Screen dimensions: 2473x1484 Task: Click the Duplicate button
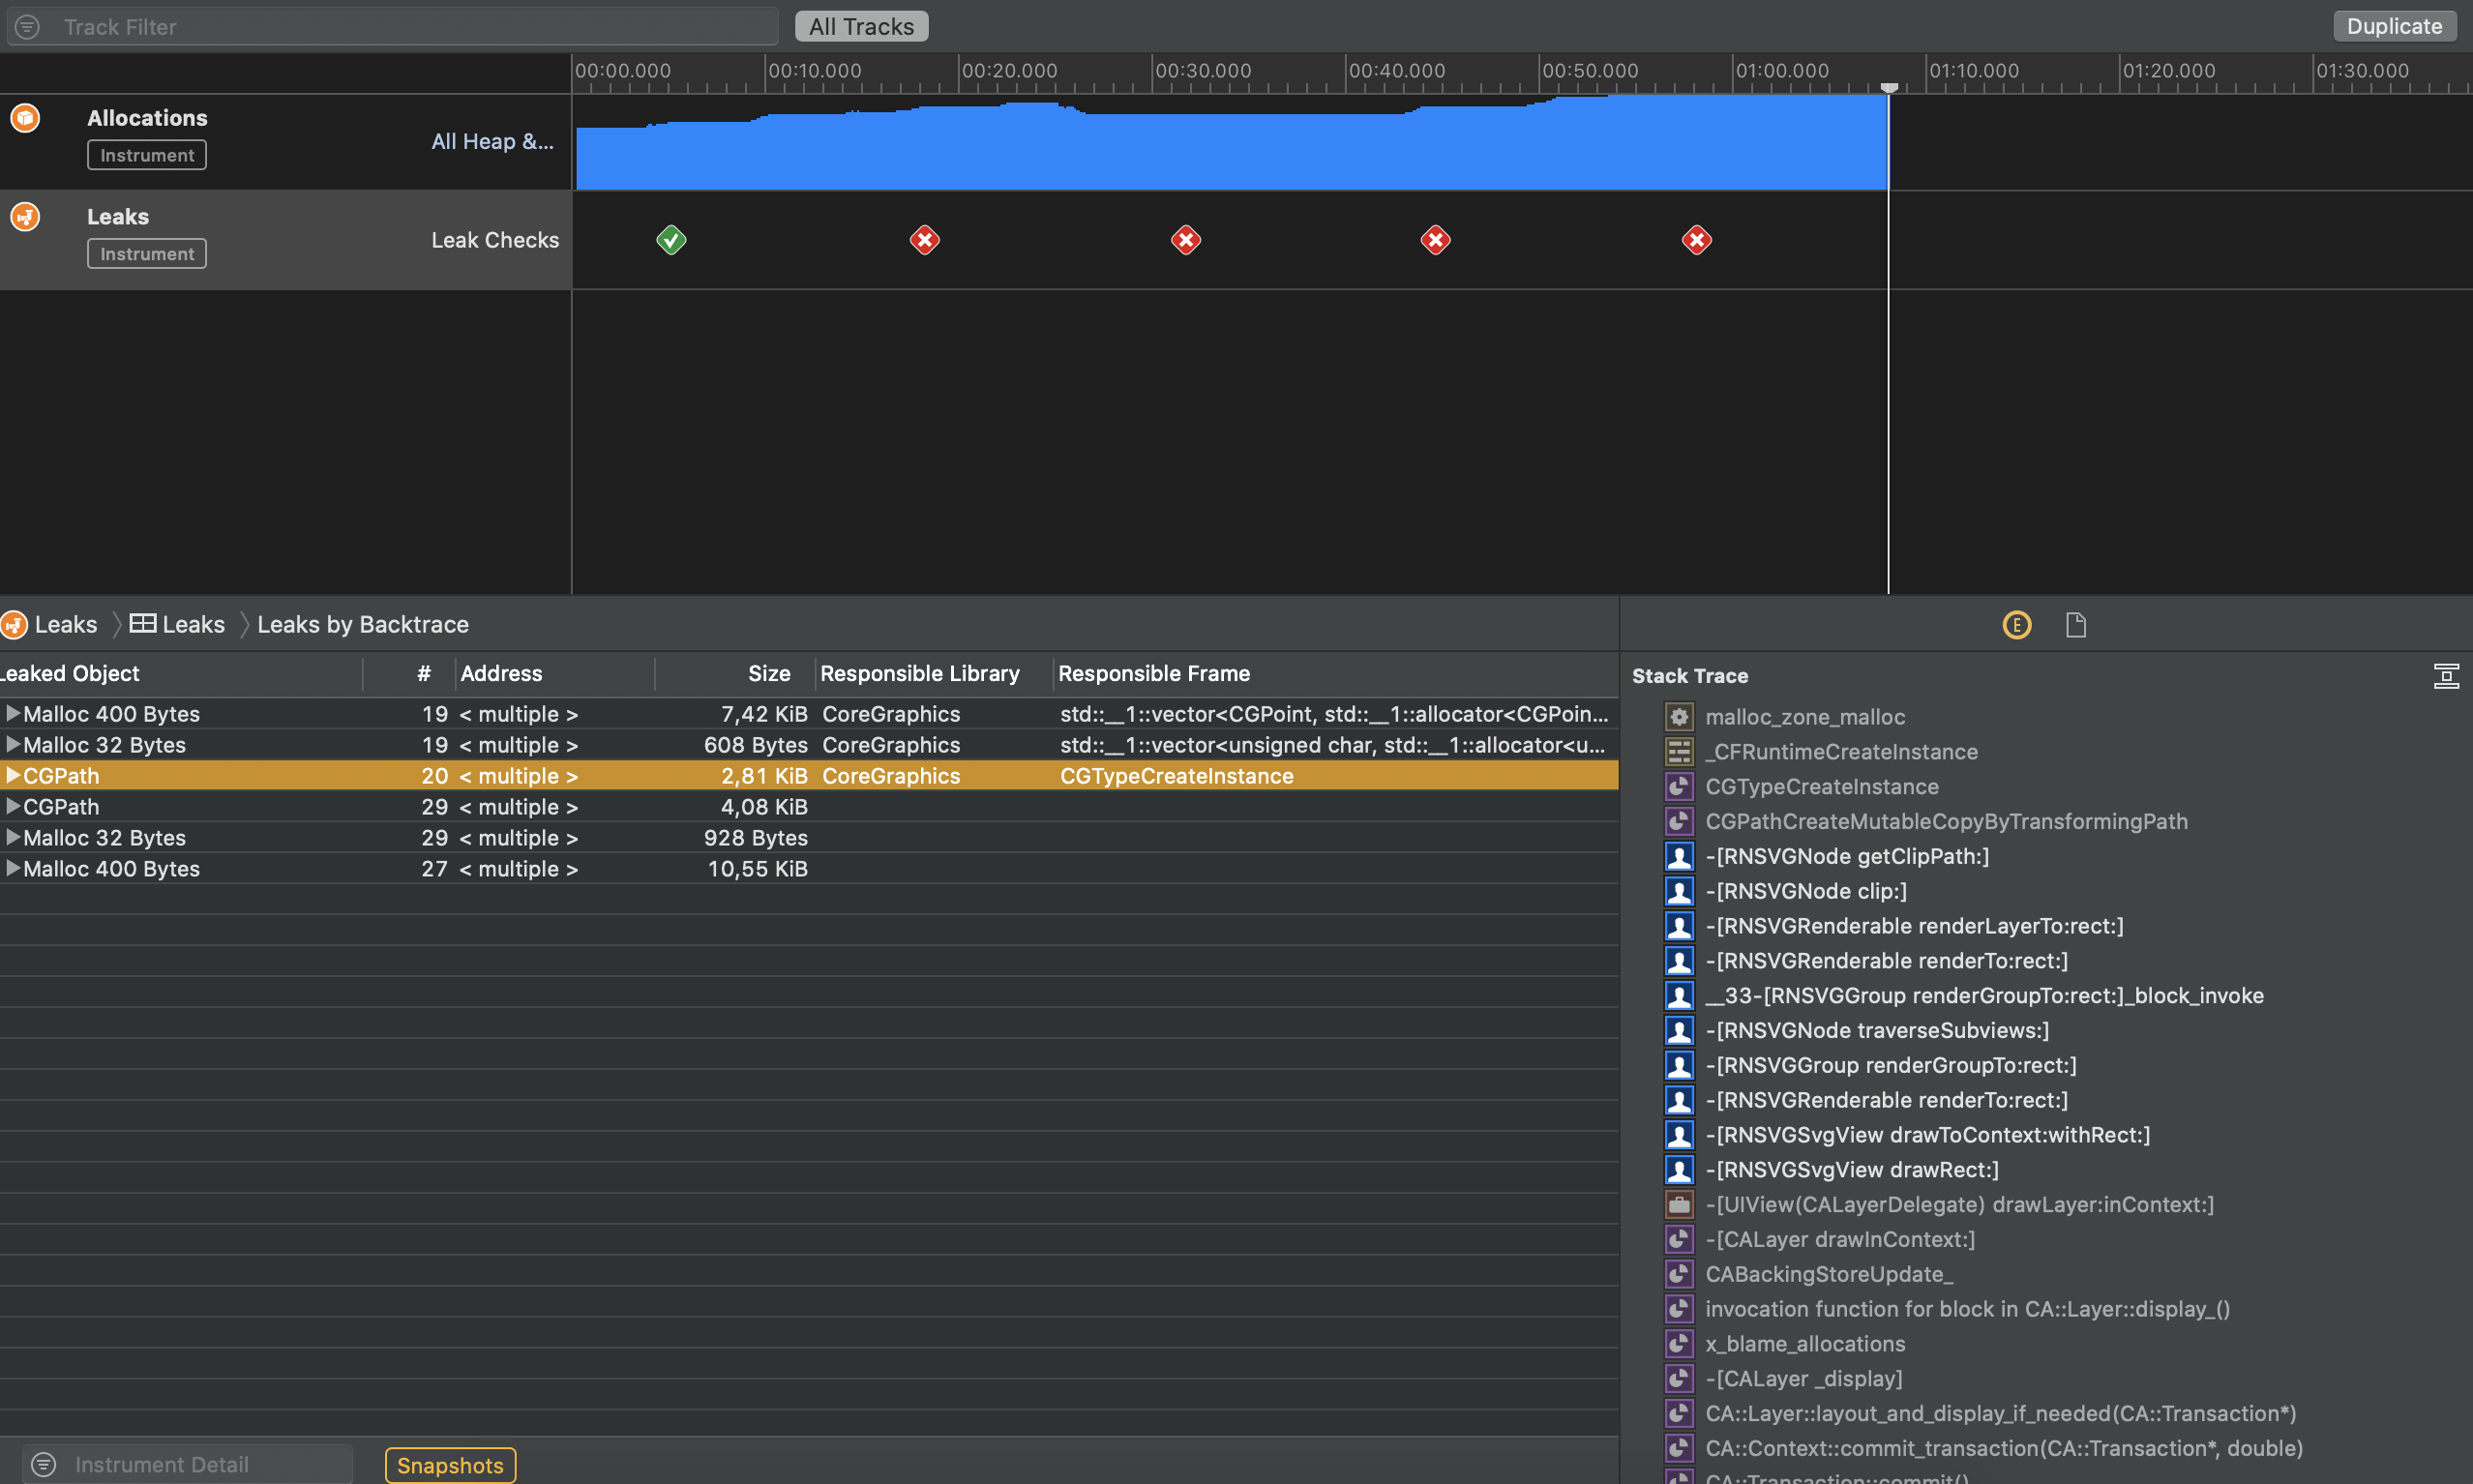(x=2395, y=25)
